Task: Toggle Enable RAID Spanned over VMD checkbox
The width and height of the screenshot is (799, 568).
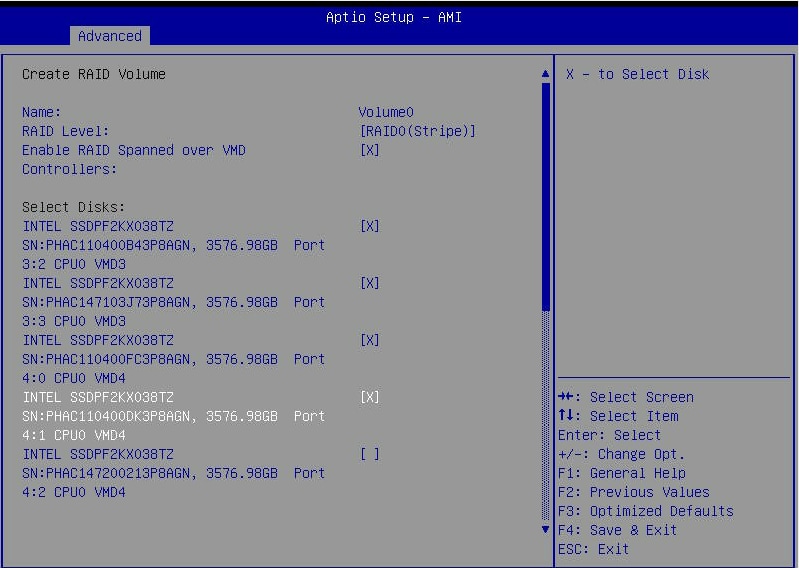Action: click(x=369, y=150)
